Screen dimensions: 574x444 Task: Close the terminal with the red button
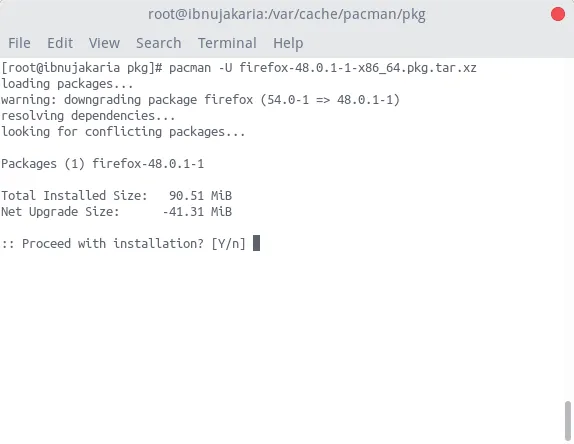coord(558,14)
